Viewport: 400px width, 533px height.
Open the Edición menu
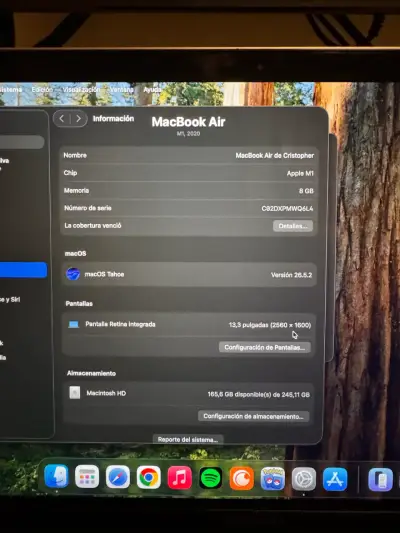[x=42, y=89]
